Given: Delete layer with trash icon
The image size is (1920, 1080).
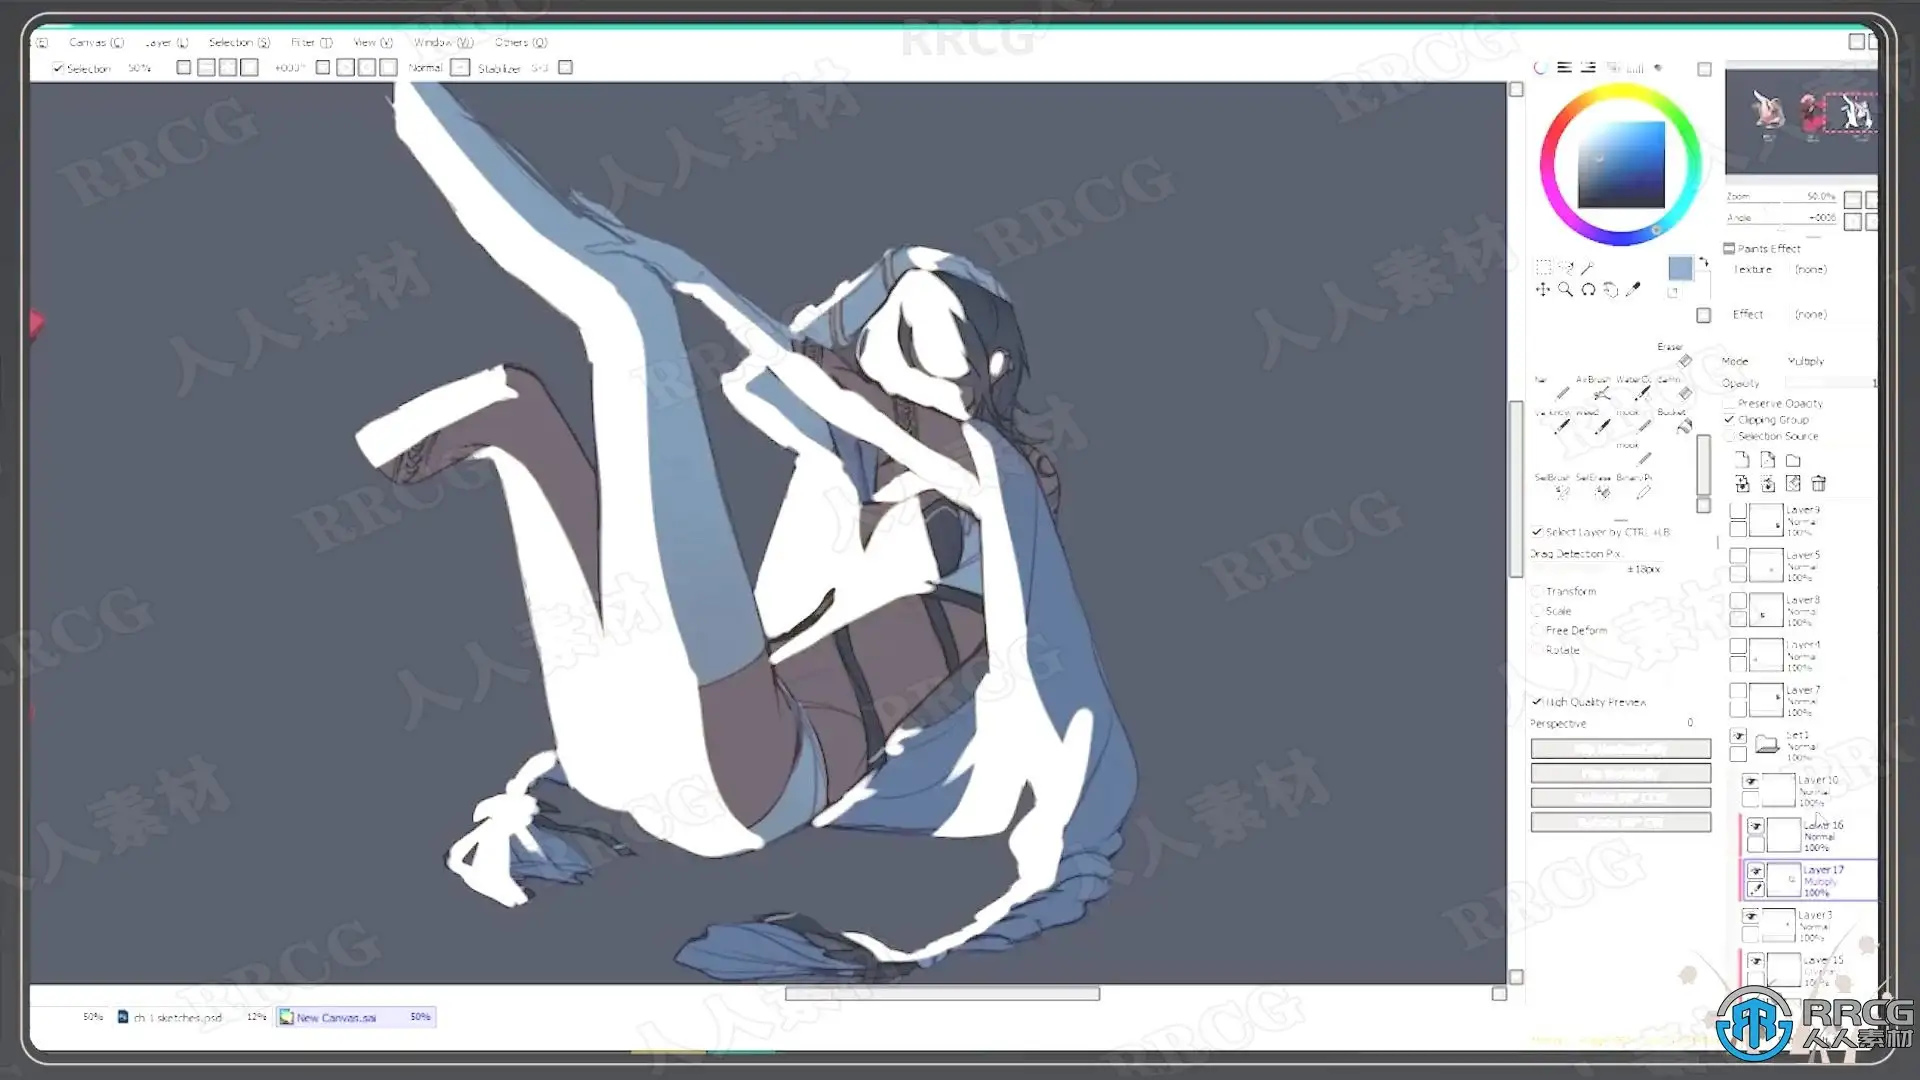Looking at the screenshot, I should tap(1819, 484).
